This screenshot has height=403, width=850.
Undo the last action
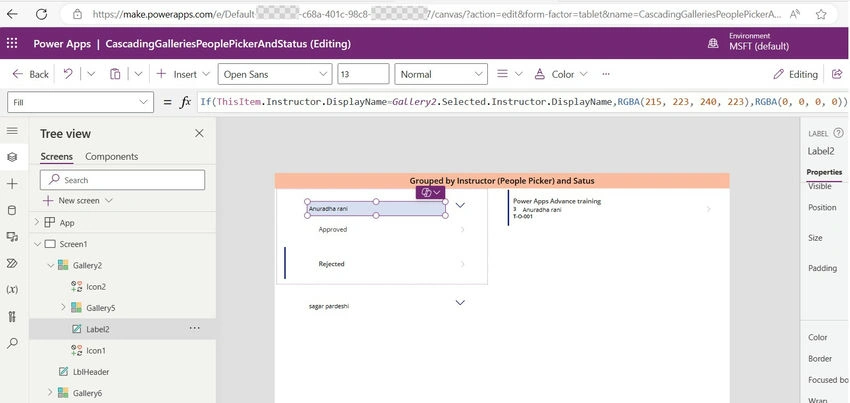pyautogui.click(x=68, y=74)
